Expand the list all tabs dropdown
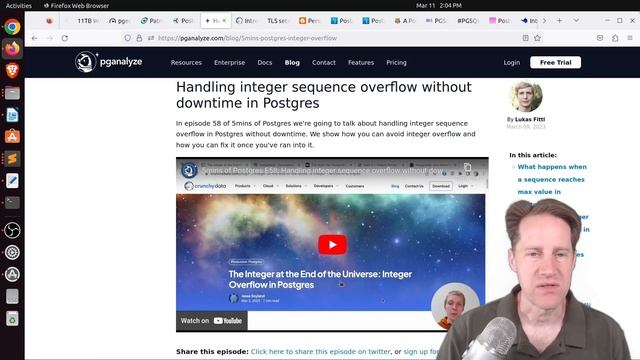 coord(576,20)
